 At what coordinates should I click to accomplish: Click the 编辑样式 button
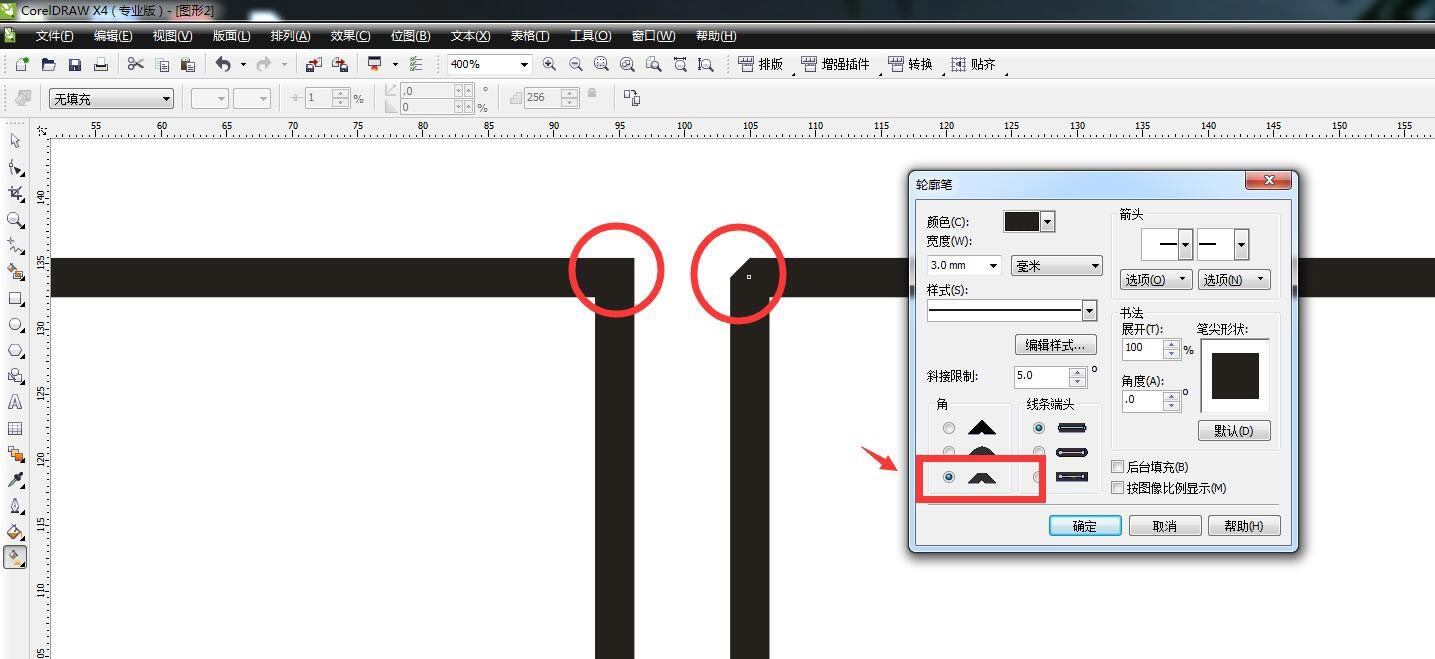[1055, 345]
